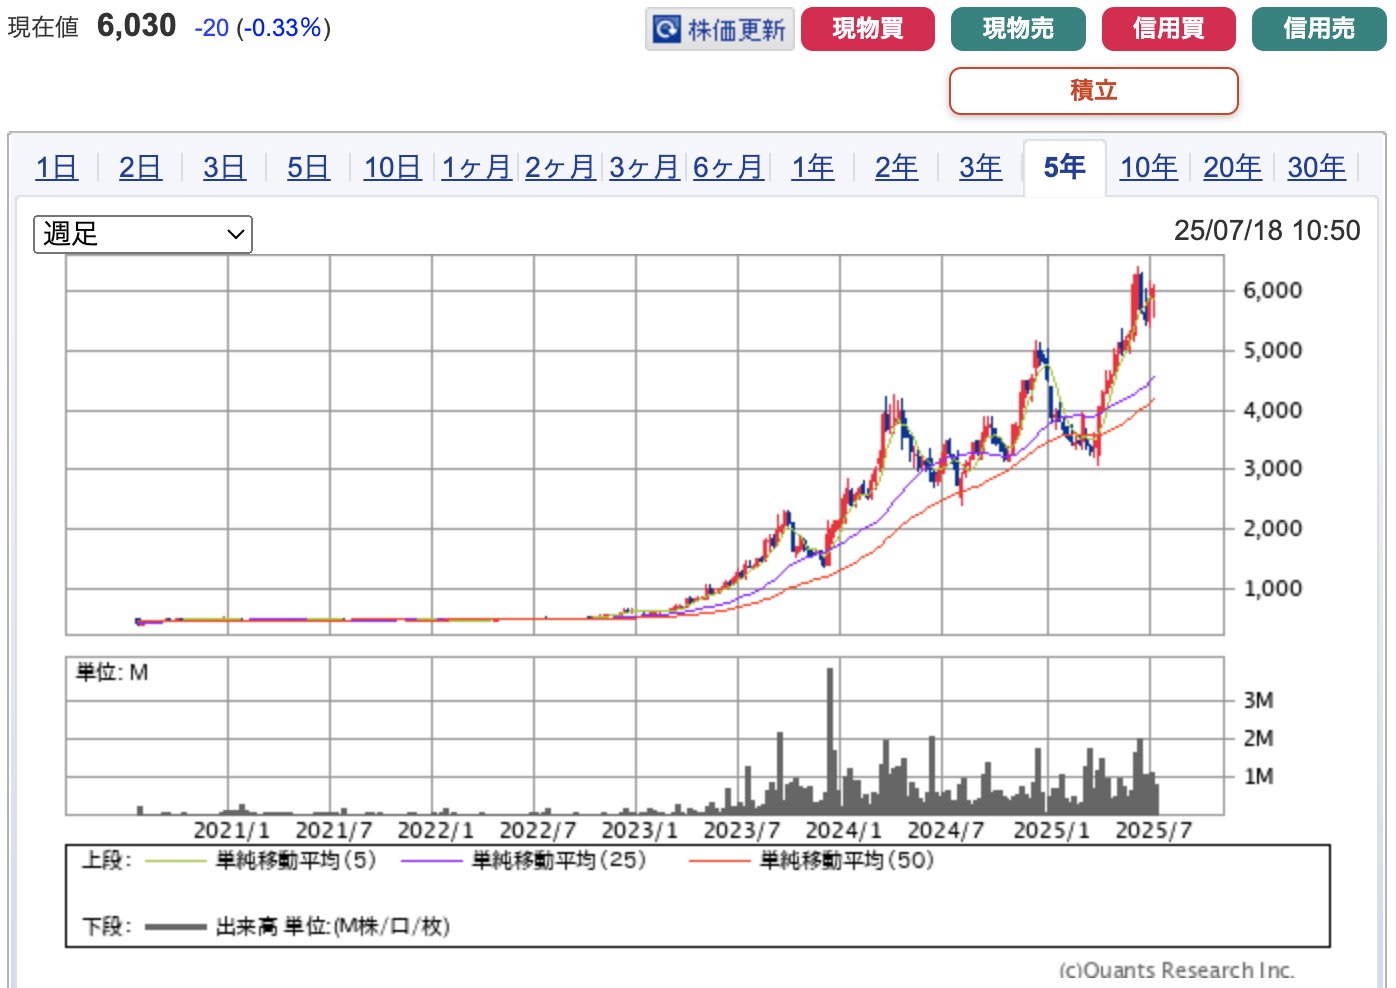The height and width of the screenshot is (988, 1396).
Task: Click orange 単純移動平均(50) legend line
Action: point(719,861)
